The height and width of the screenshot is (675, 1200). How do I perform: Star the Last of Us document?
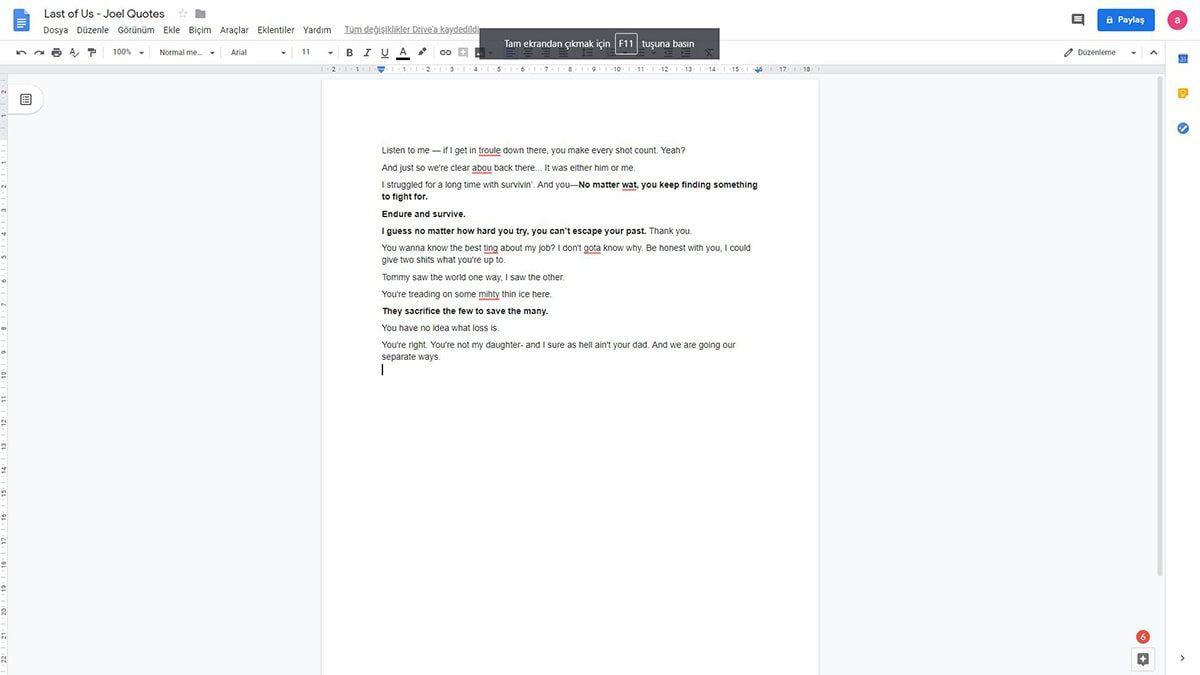pos(179,11)
